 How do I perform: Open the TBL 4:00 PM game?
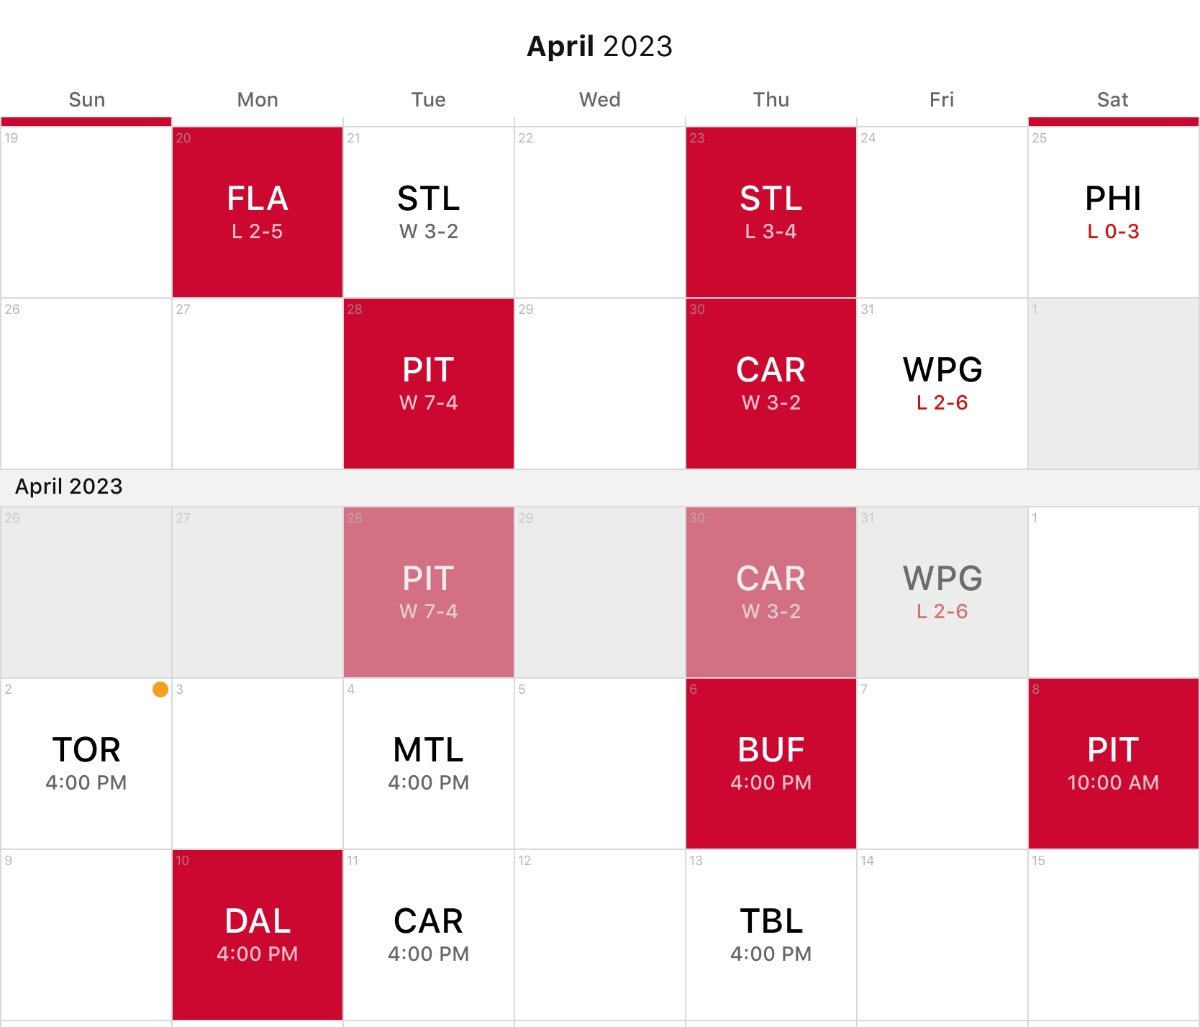771,935
